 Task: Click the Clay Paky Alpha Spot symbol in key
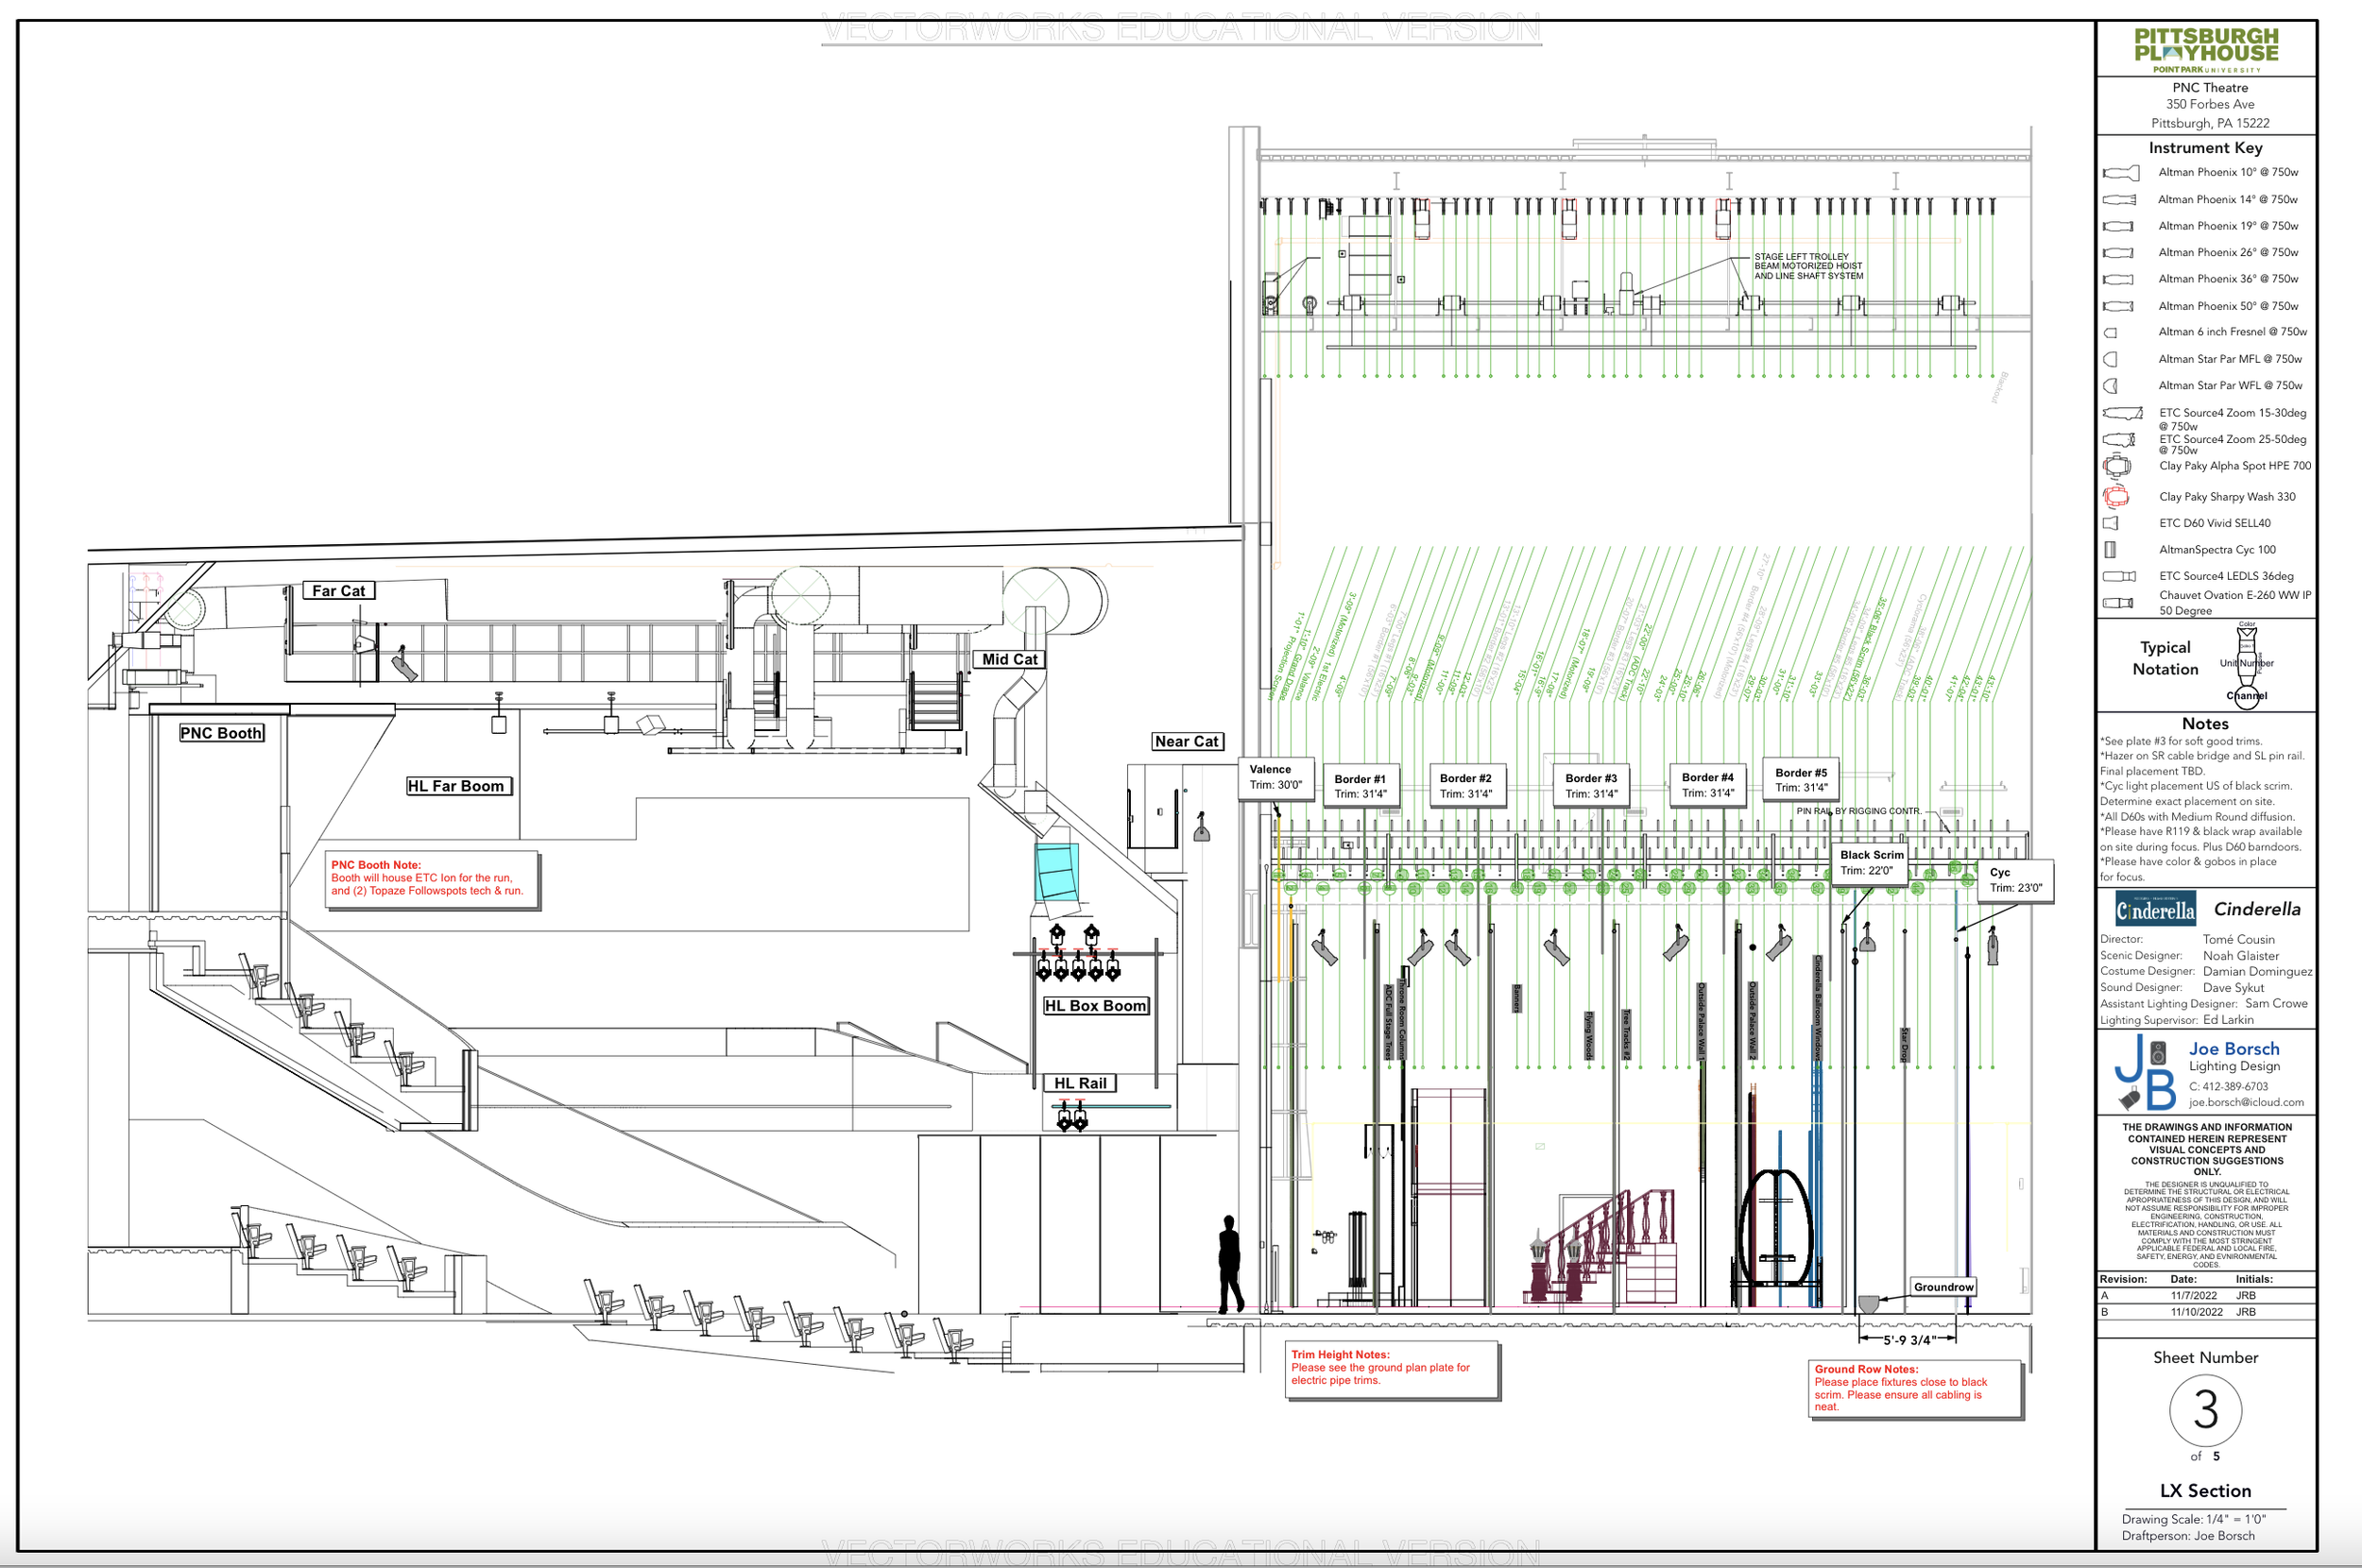point(2115,466)
